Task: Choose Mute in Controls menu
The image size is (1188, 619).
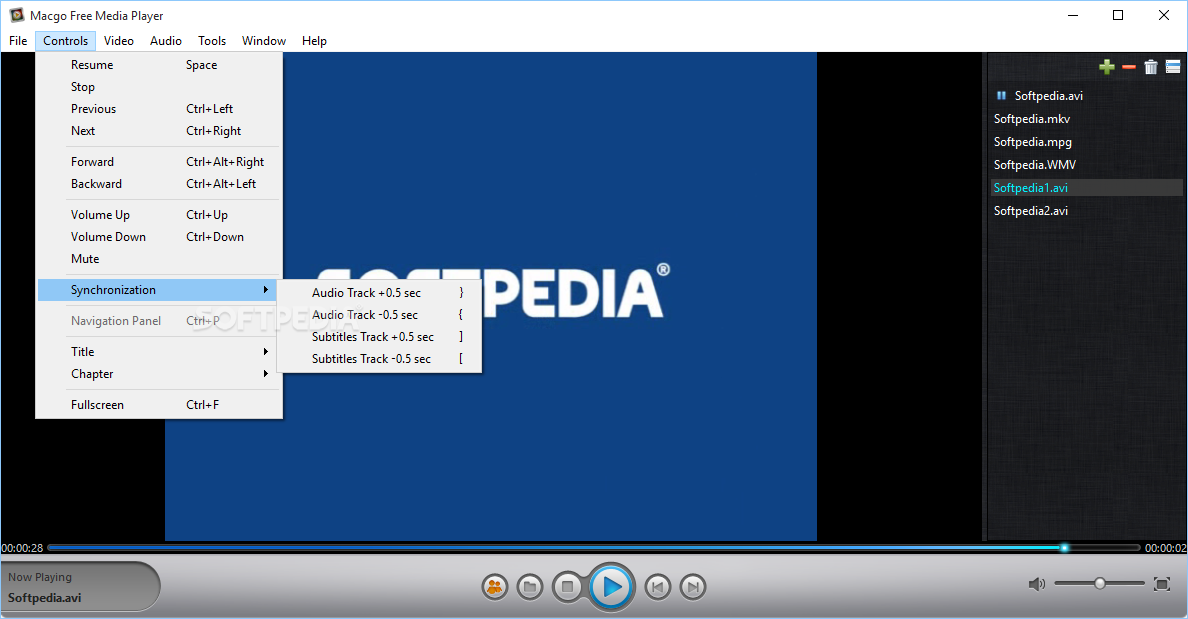Action: tap(159, 259)
